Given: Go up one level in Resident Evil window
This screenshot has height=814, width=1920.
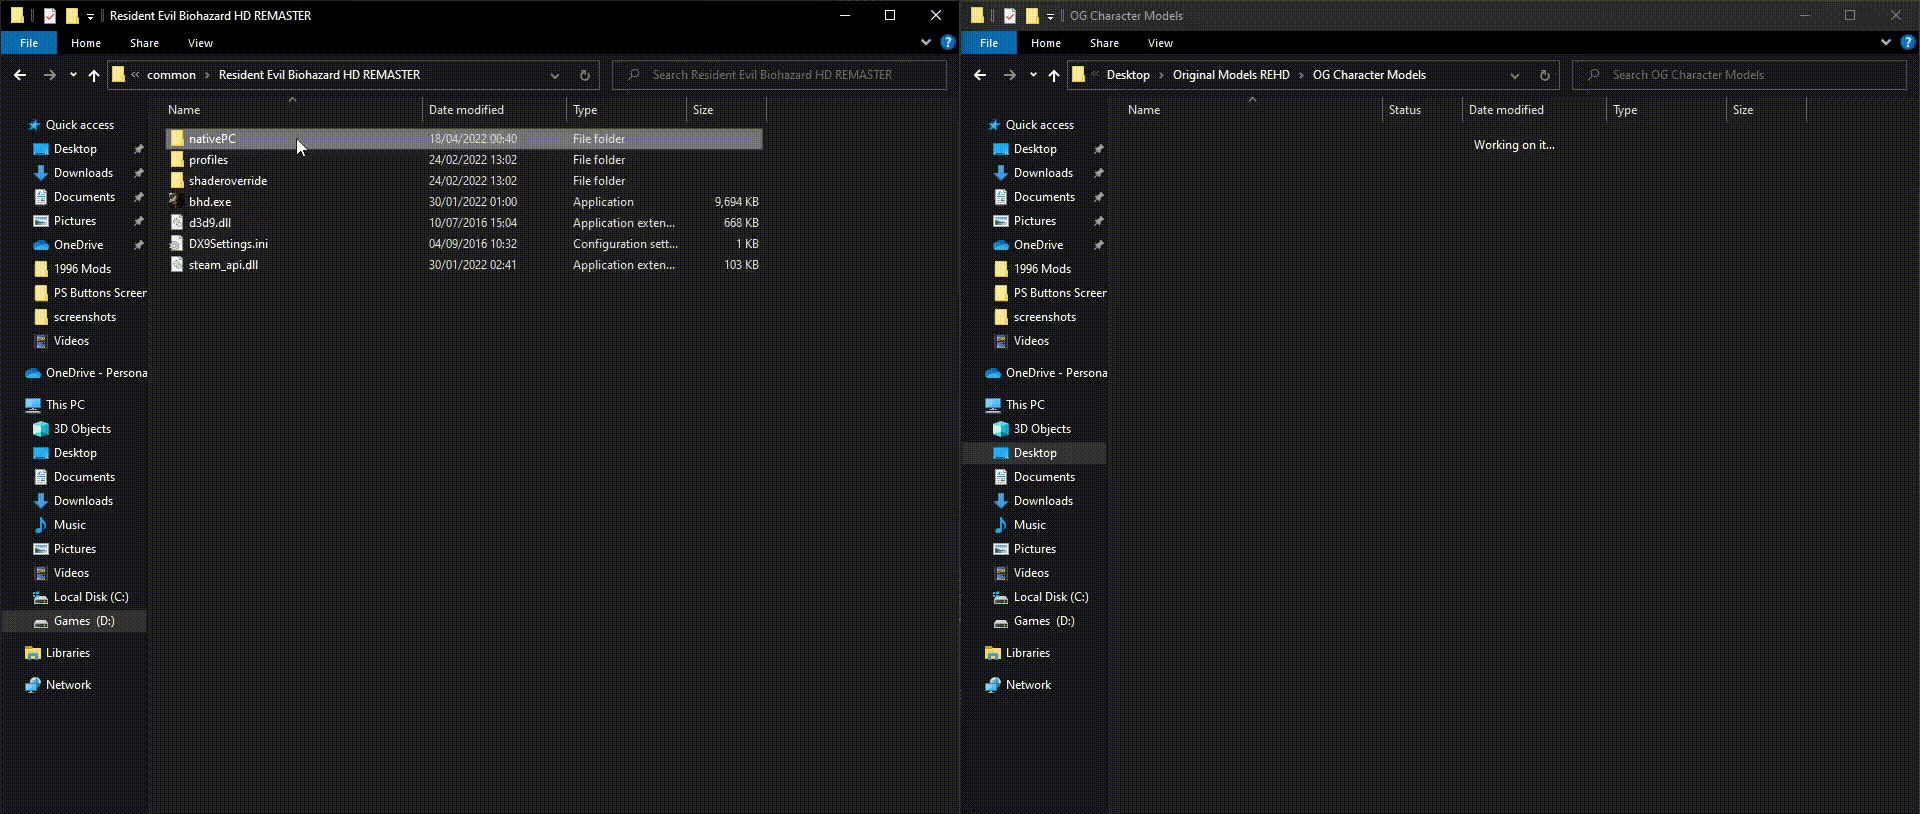Looking at the screenshot, I should tap(94, 75).
